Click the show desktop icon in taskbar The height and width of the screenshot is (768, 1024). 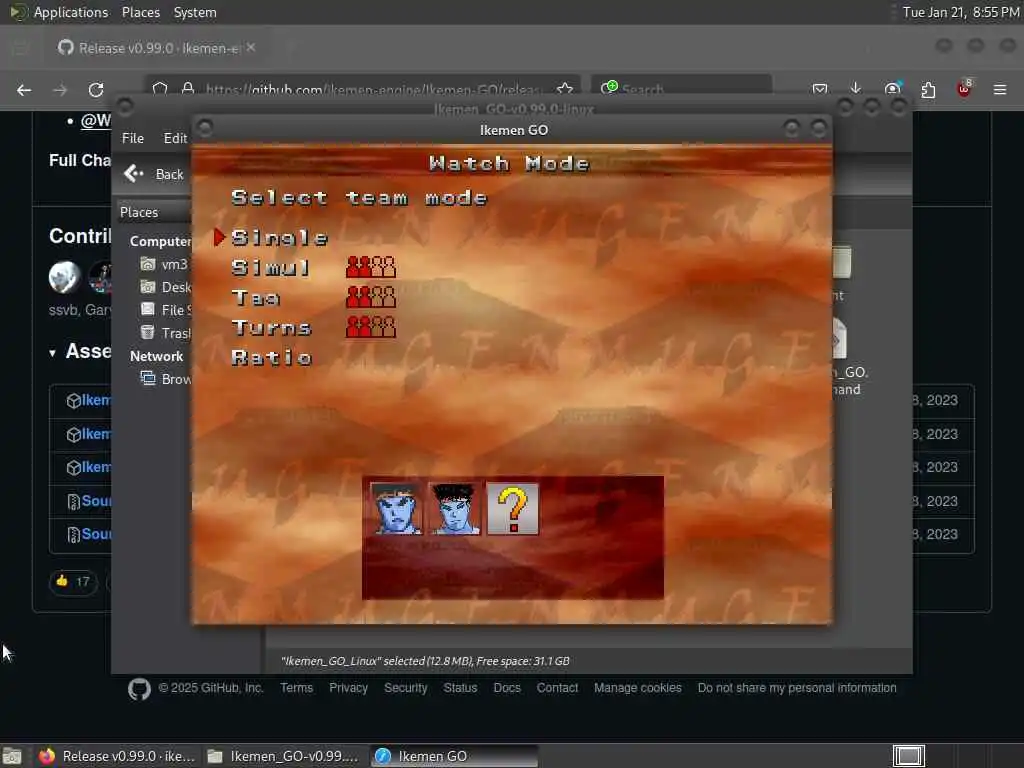point(12,756)
